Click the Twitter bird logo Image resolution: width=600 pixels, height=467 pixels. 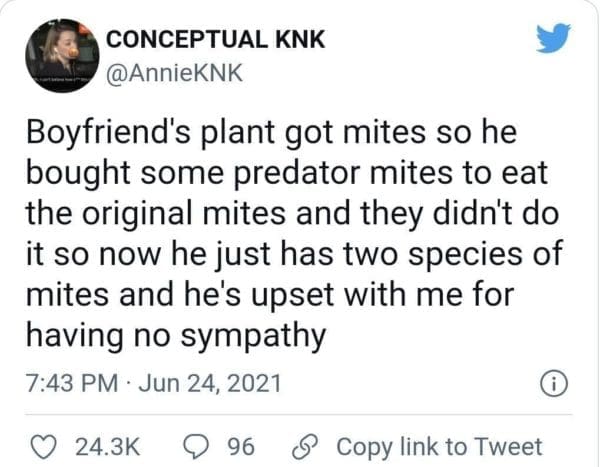553,37
